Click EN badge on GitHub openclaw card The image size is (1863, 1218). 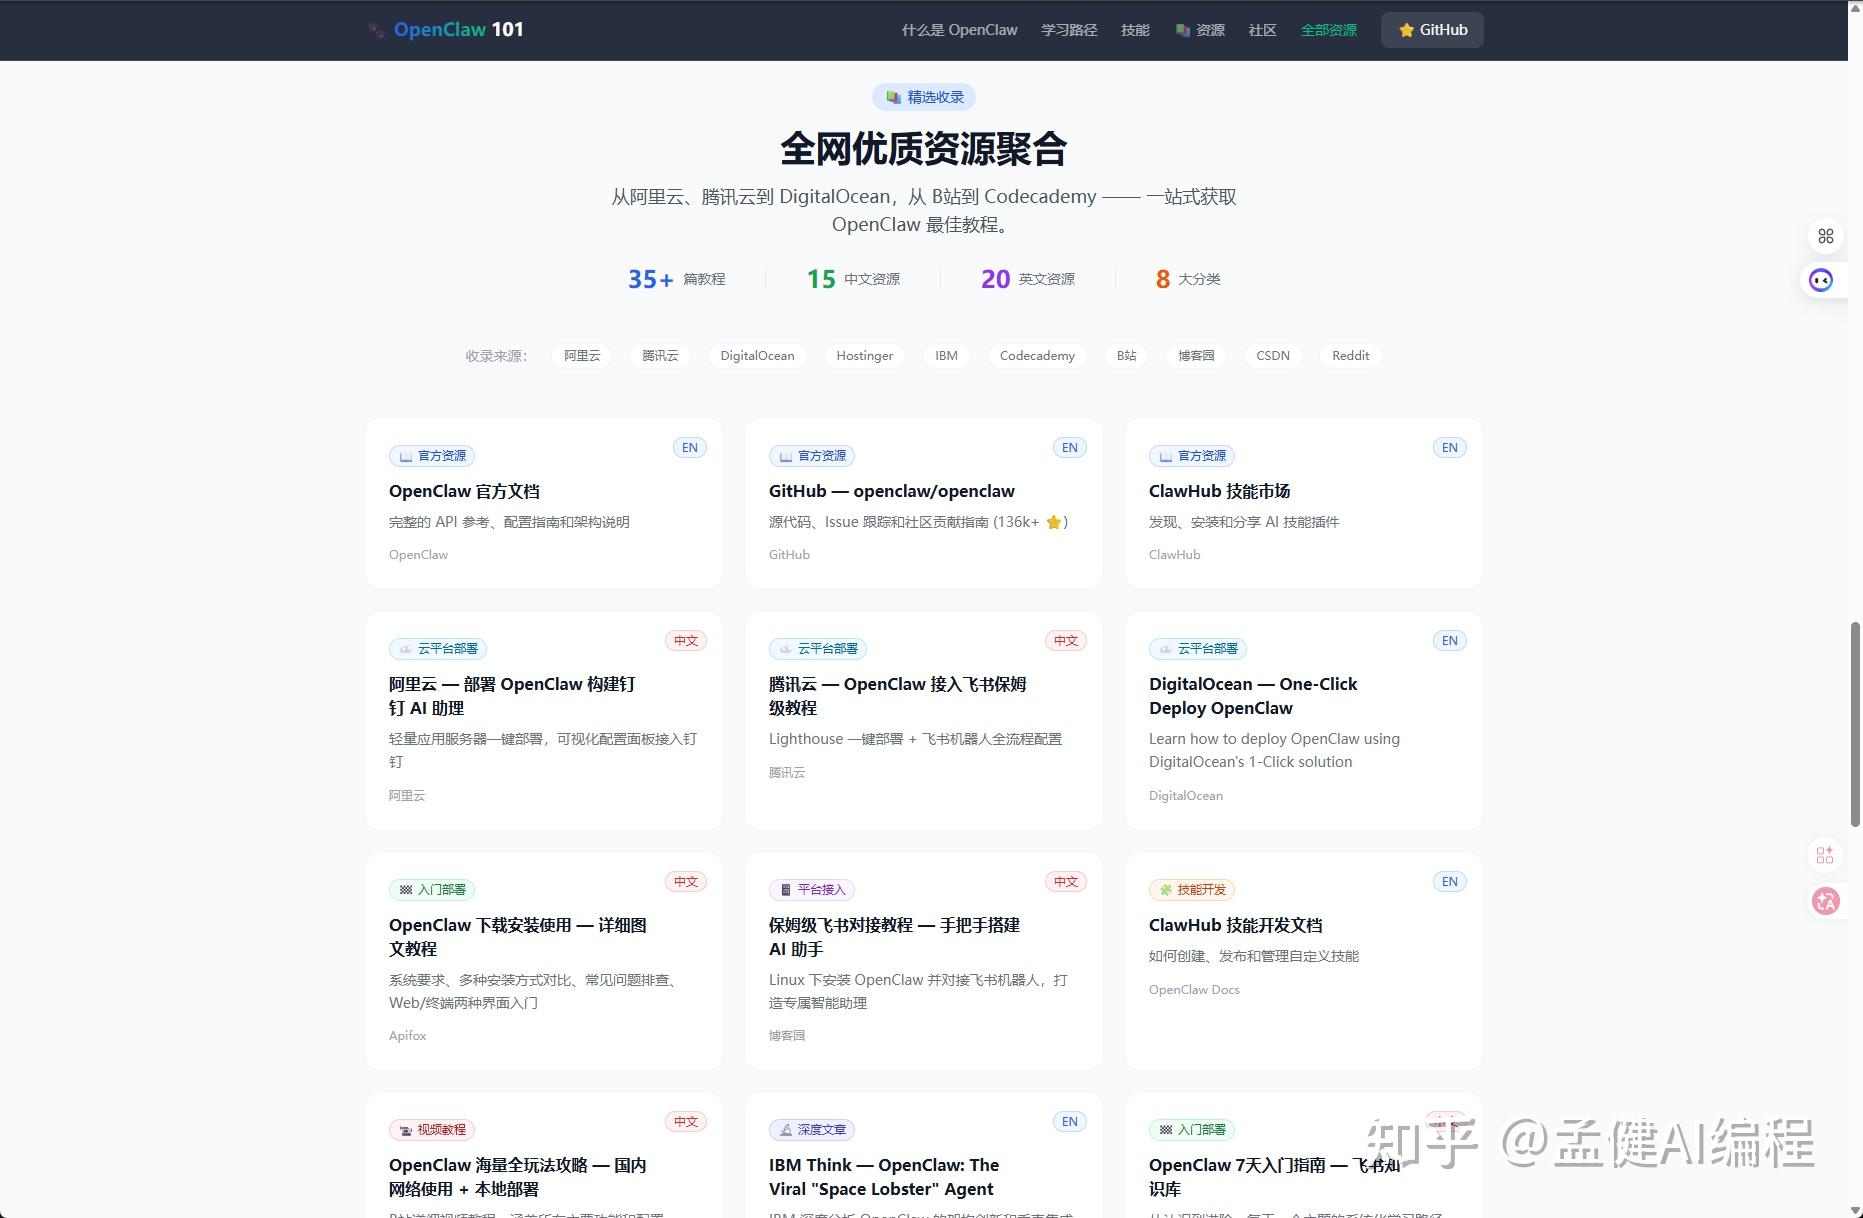[1070, 448]
